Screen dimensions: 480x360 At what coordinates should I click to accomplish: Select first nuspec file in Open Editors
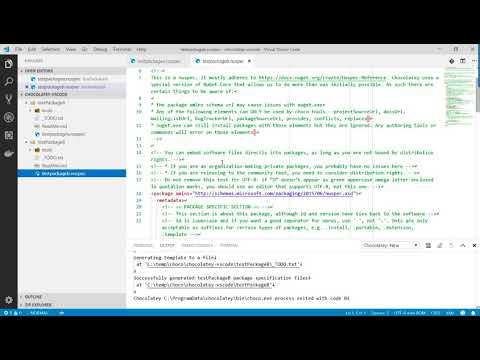coord(72,79)
